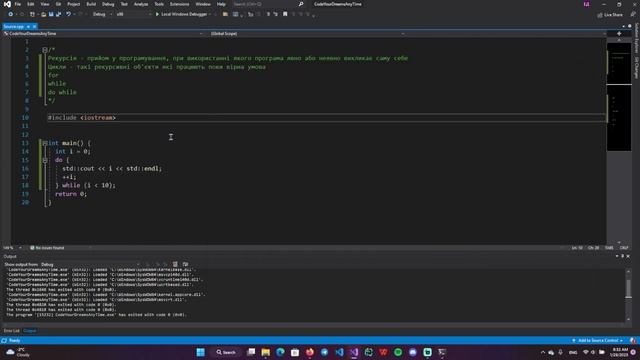
Task: Expand the Local Windows Debugger dropdown arrow
Action: [210, 14]
